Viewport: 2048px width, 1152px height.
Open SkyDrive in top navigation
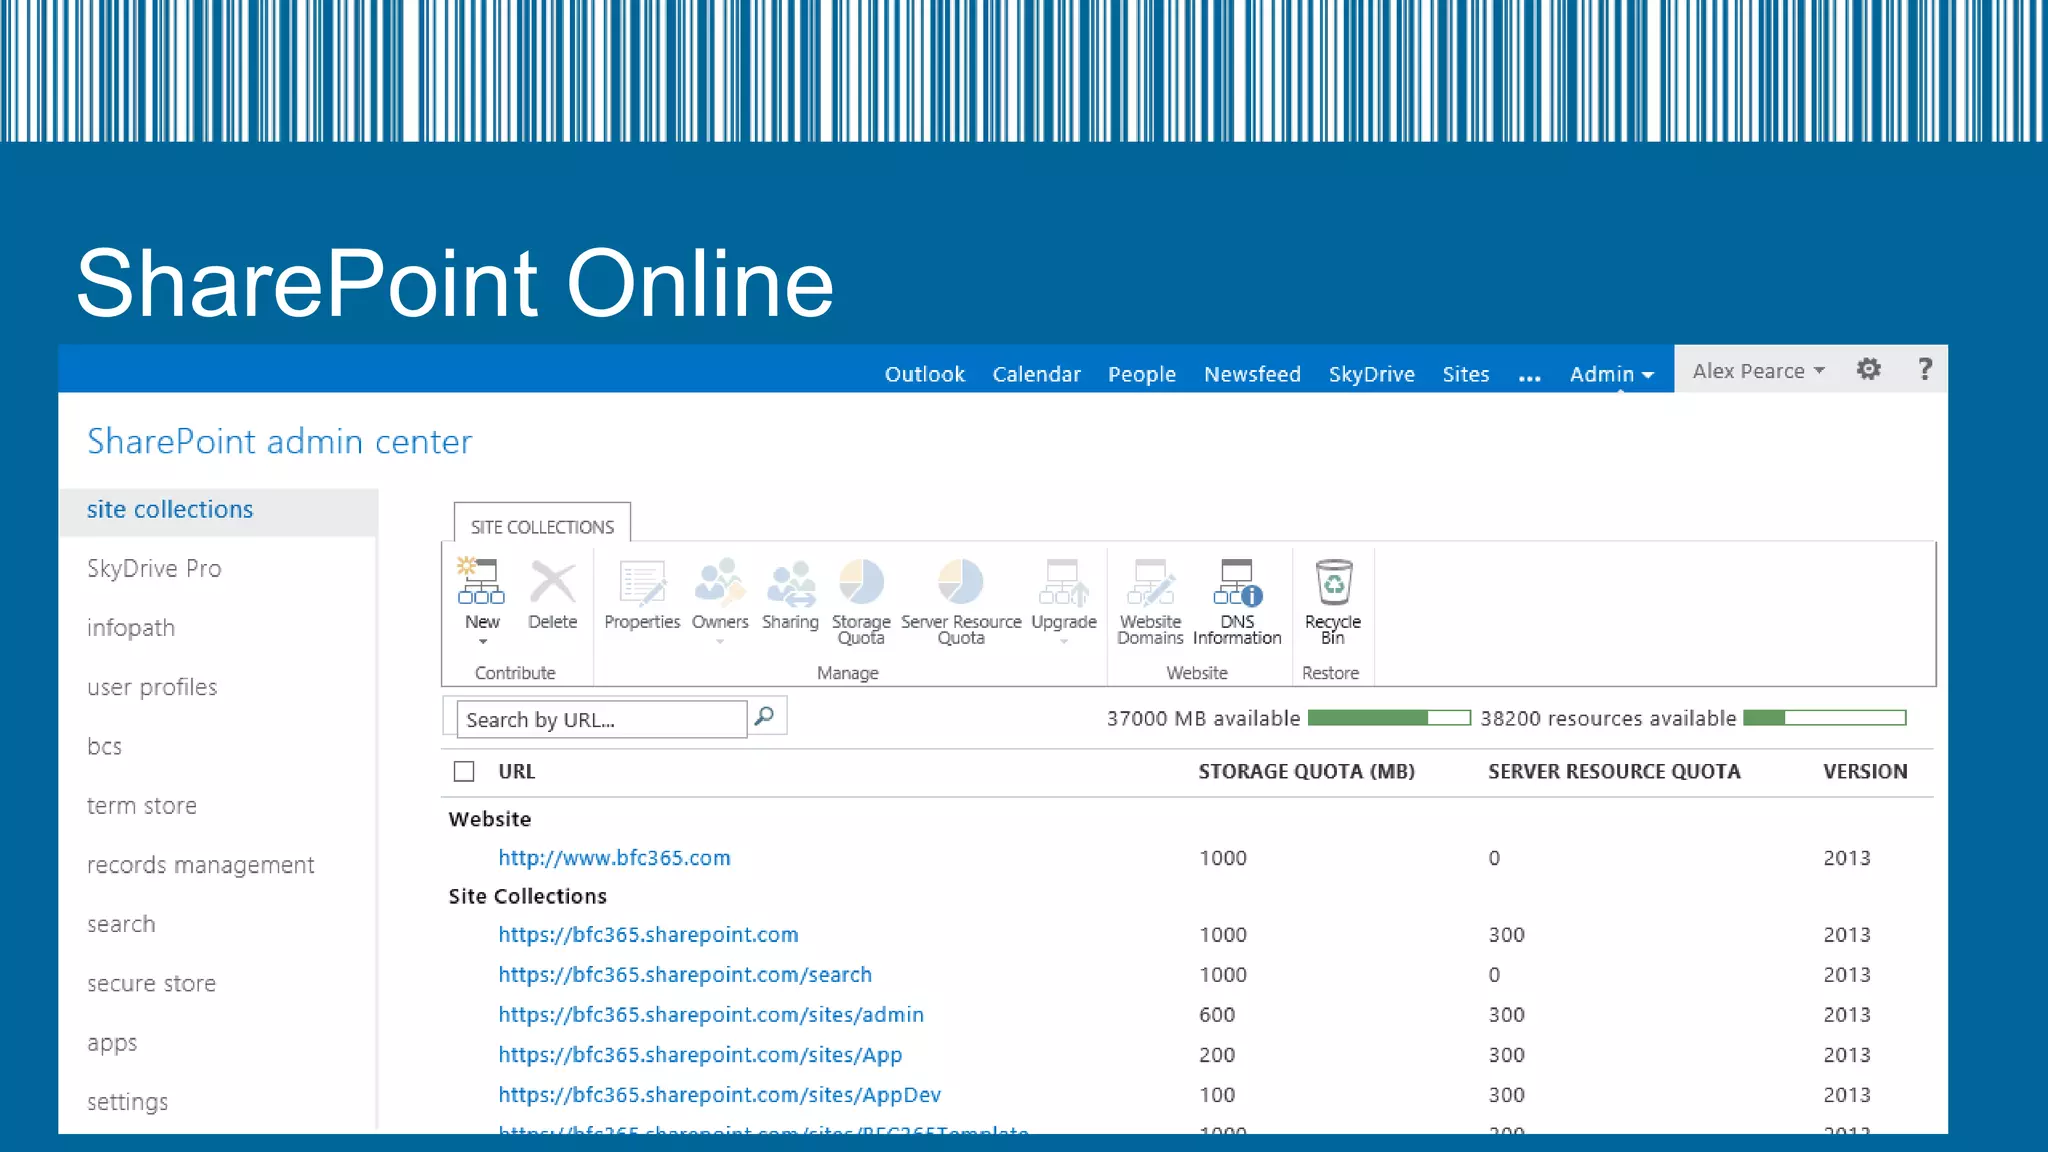[x=1371, y=374]
